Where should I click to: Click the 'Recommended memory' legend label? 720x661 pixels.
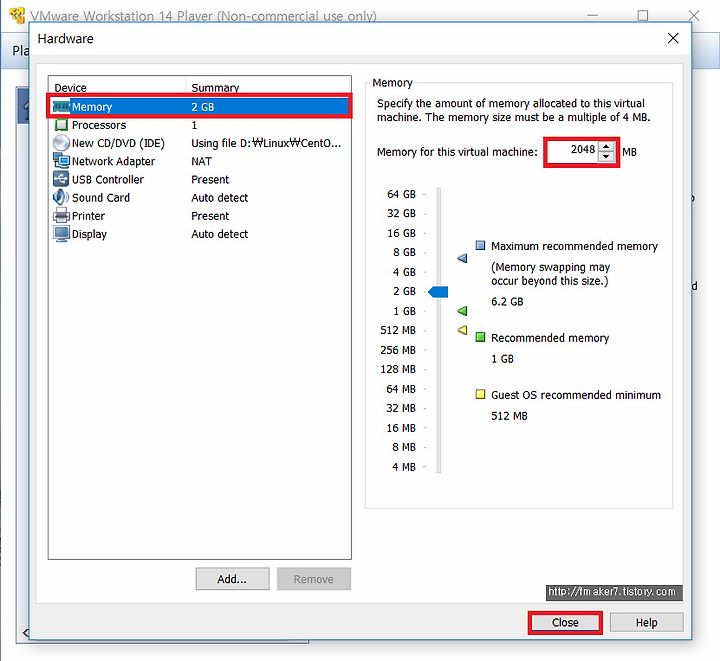[550, 338]
